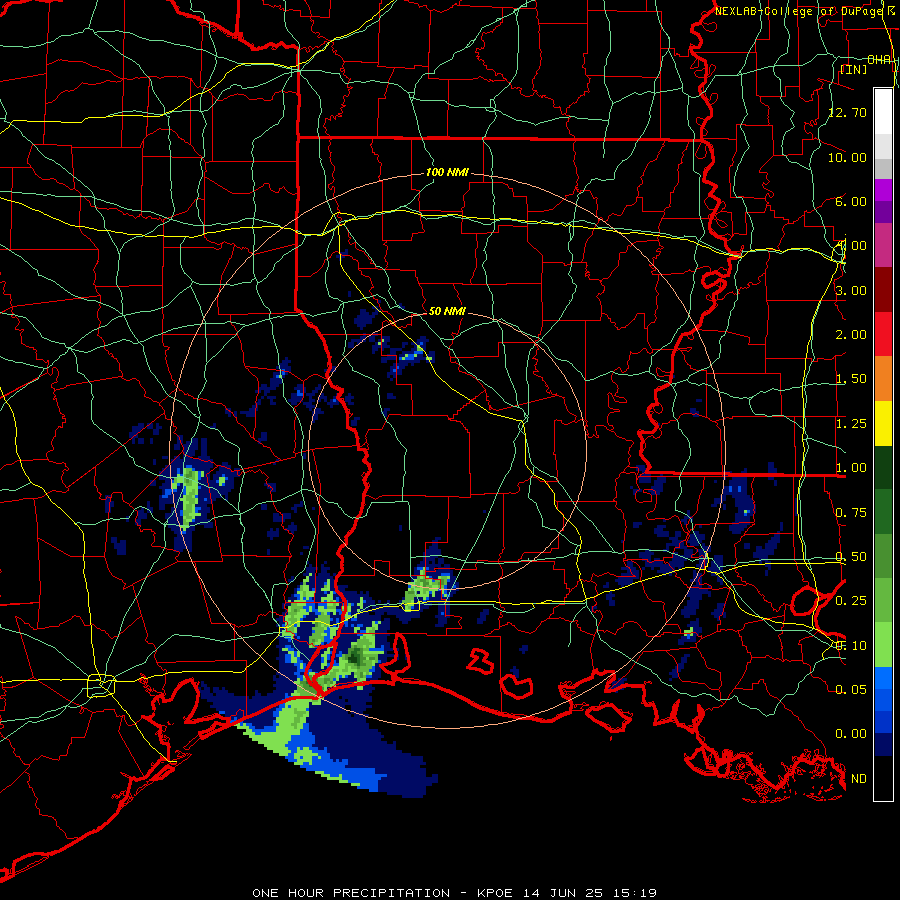Select the 1.50 legend value
900x900 pixels.
point(851,379)
